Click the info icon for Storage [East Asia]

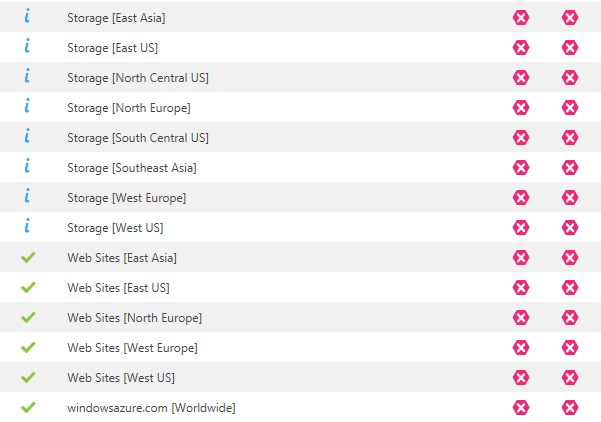[x=27, y=16]
